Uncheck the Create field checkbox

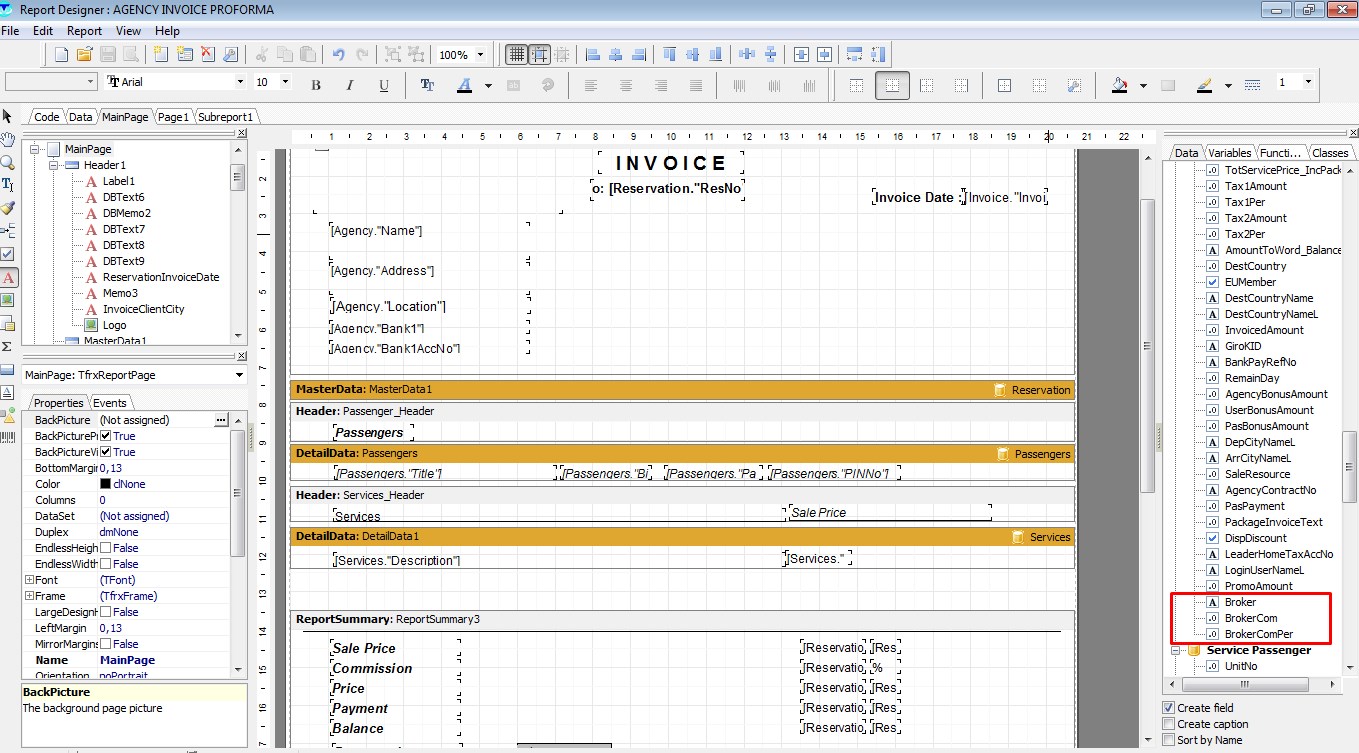pyautogui.click(x=1169, y=708)
